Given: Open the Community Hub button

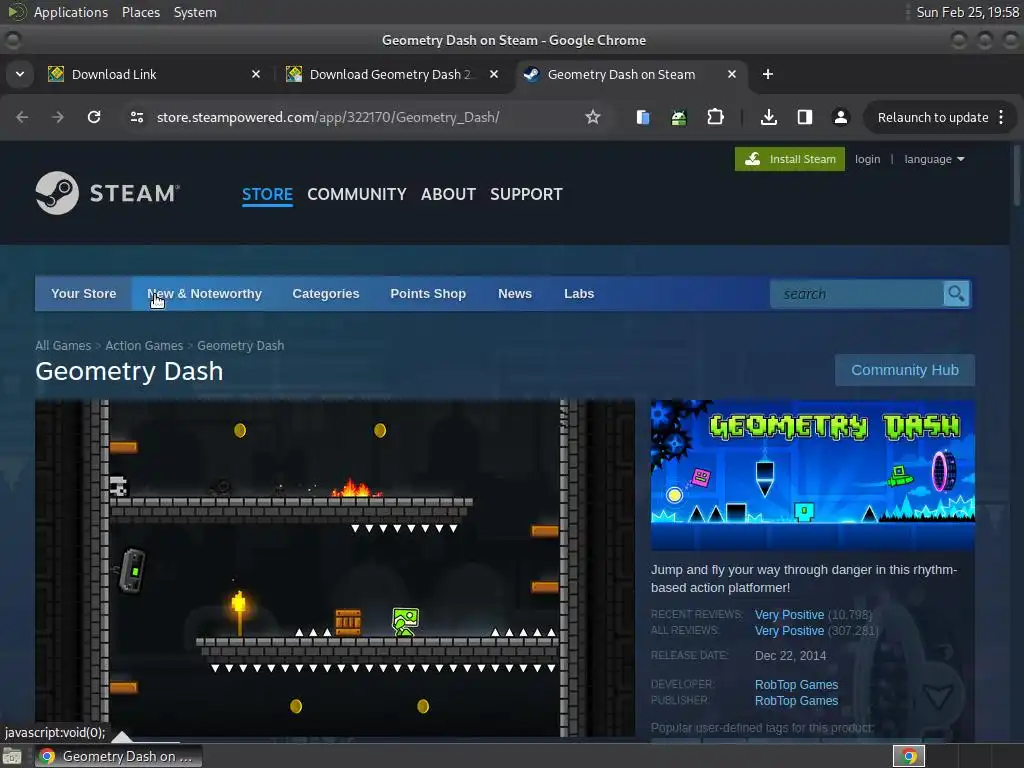Looking at the screenshot, I should (904, 370).
